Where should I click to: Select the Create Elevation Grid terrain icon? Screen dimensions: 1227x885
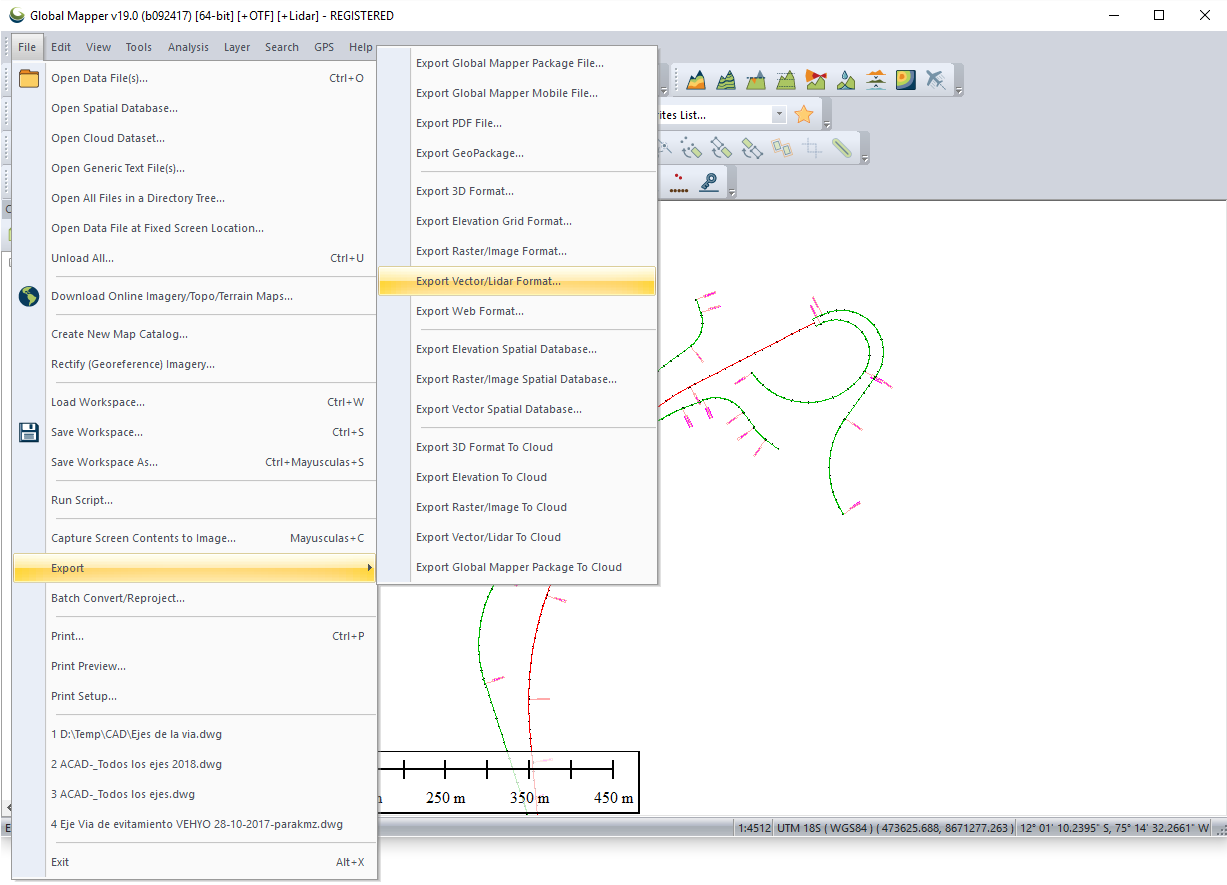tap(697, 79)
